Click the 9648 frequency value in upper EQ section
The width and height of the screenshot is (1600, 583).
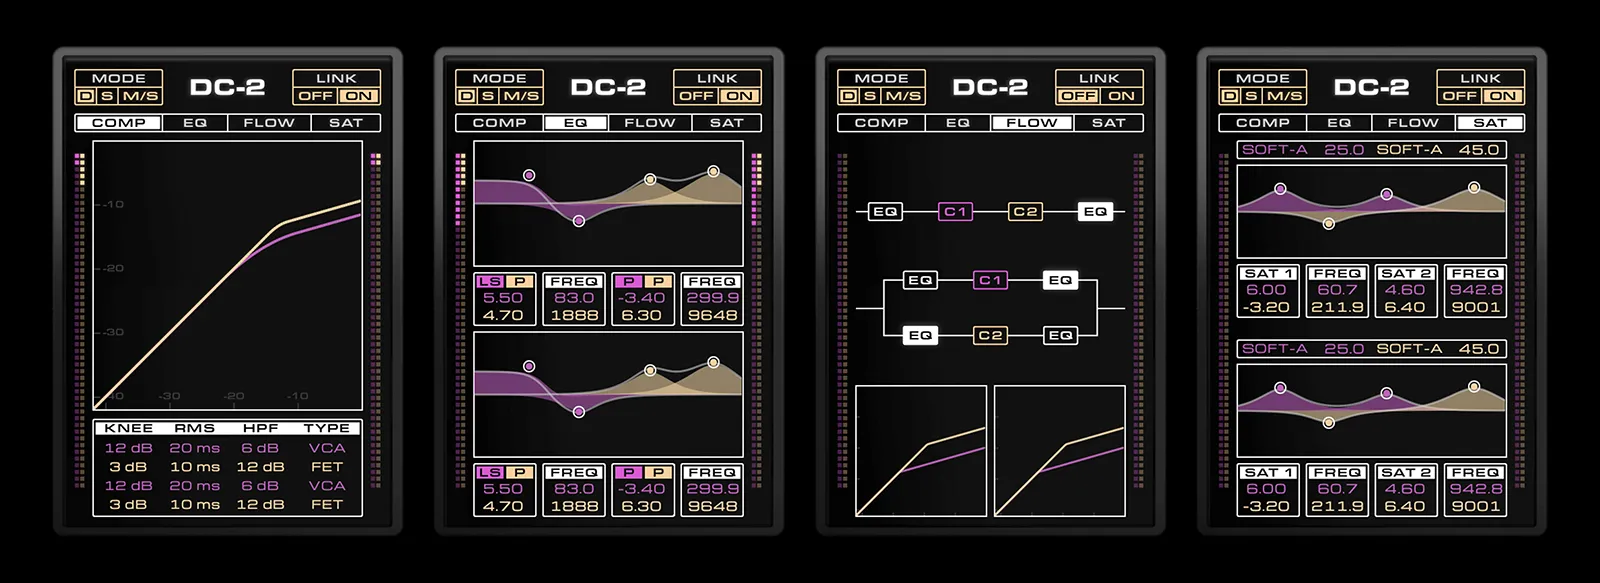[x=712, y=315]
